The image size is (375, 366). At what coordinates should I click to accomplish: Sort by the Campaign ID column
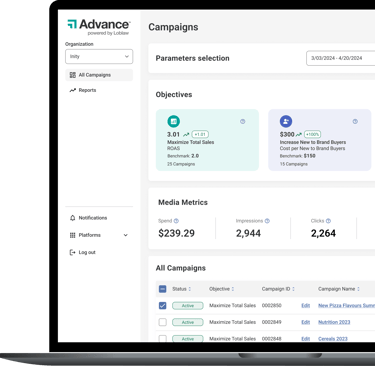[278, 289]
